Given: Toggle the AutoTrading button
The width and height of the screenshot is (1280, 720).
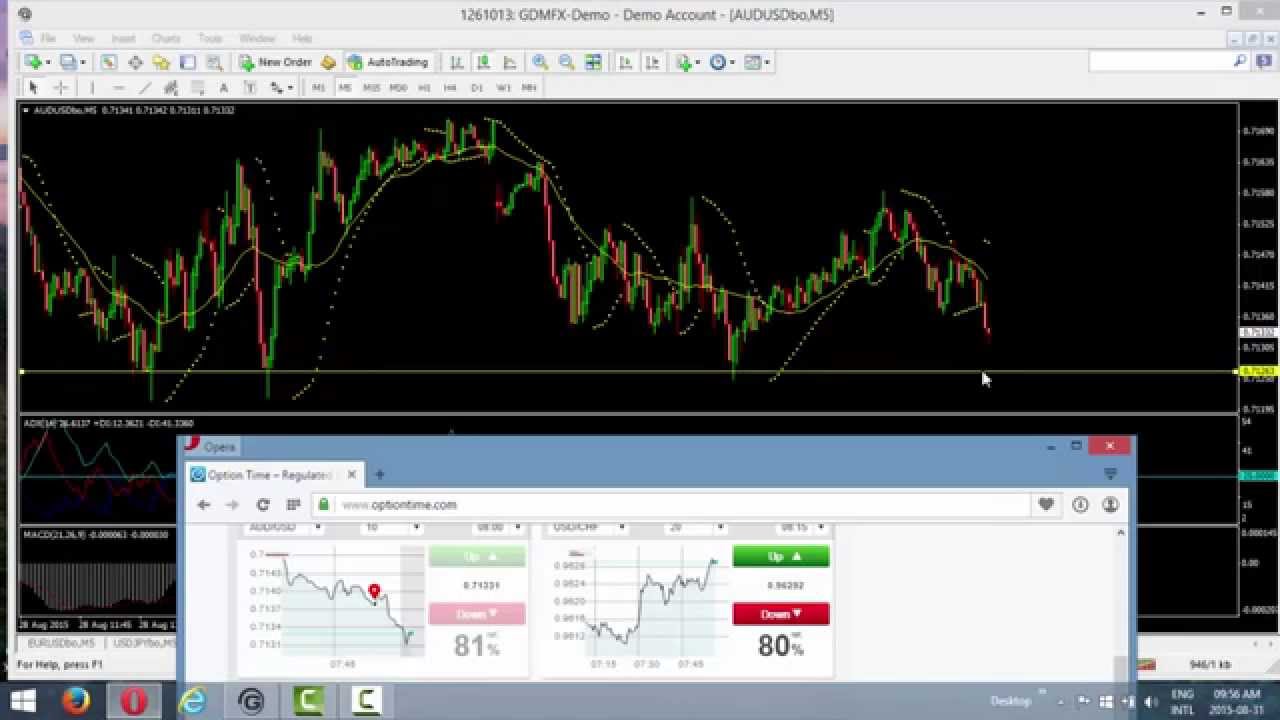Looking at the screenshot, I should coord(388,62).
